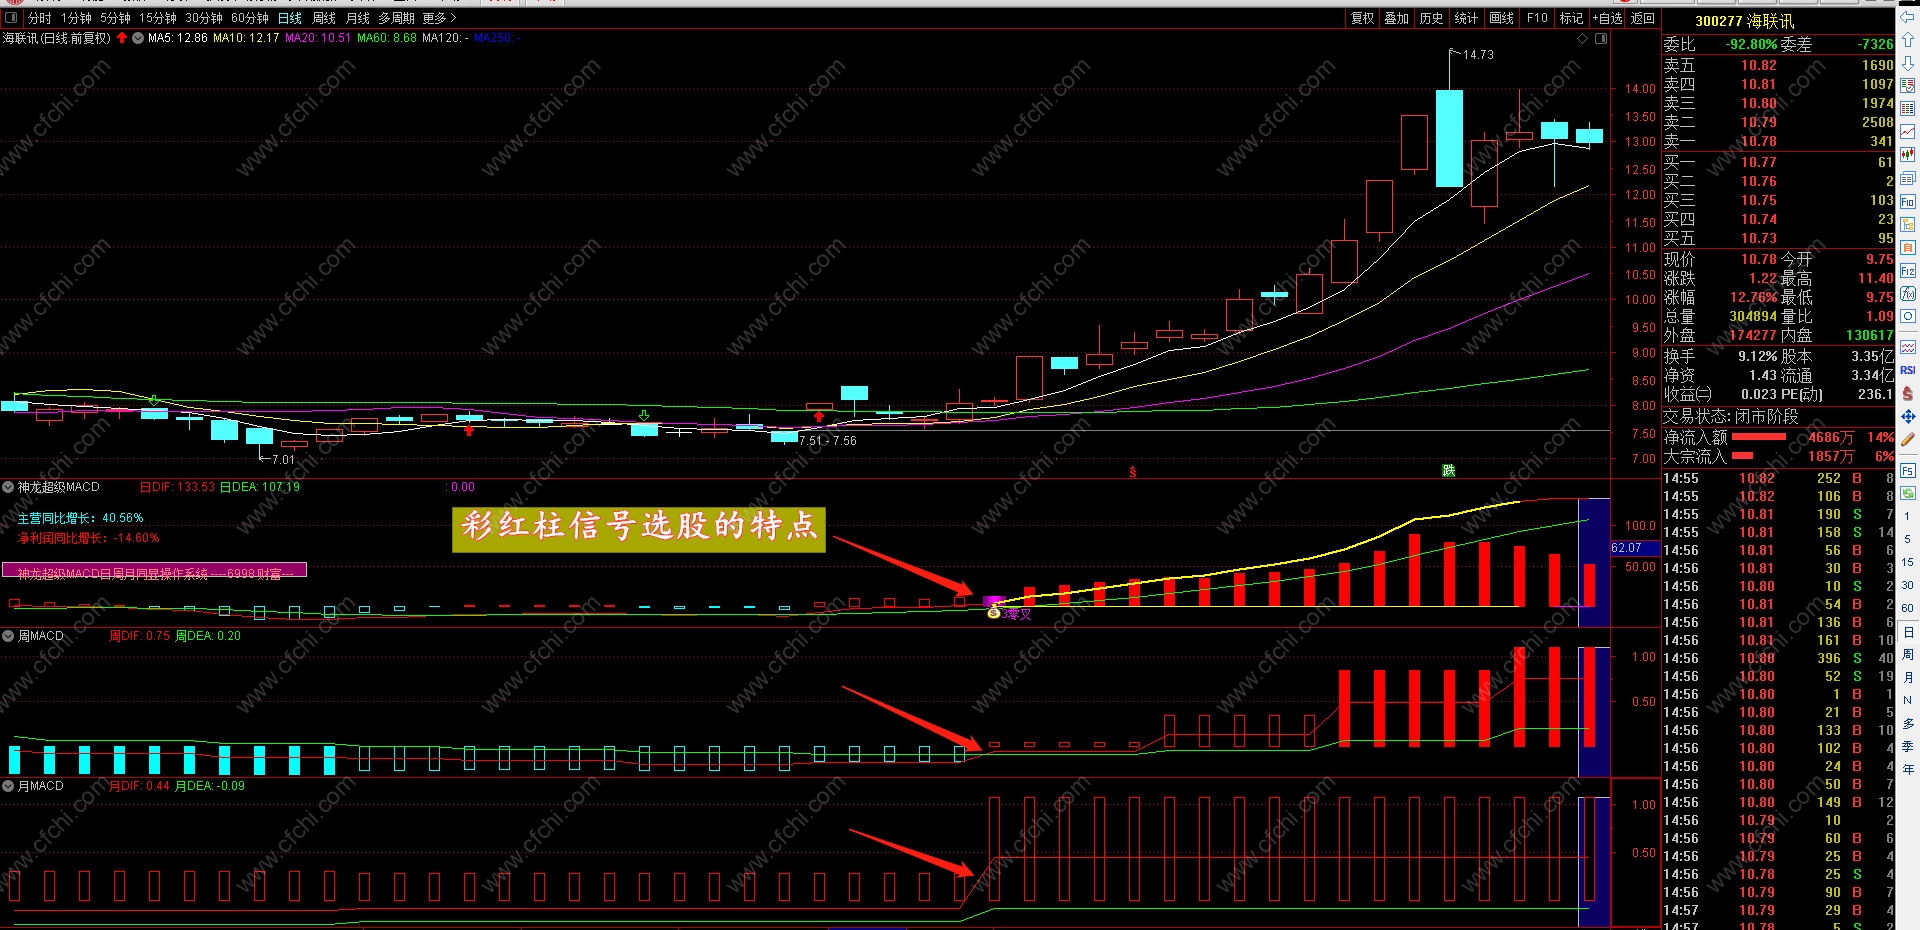Screen dimensions: 1920x930
Task: Open the Fiz sidebar icon
Action: 1908,271
